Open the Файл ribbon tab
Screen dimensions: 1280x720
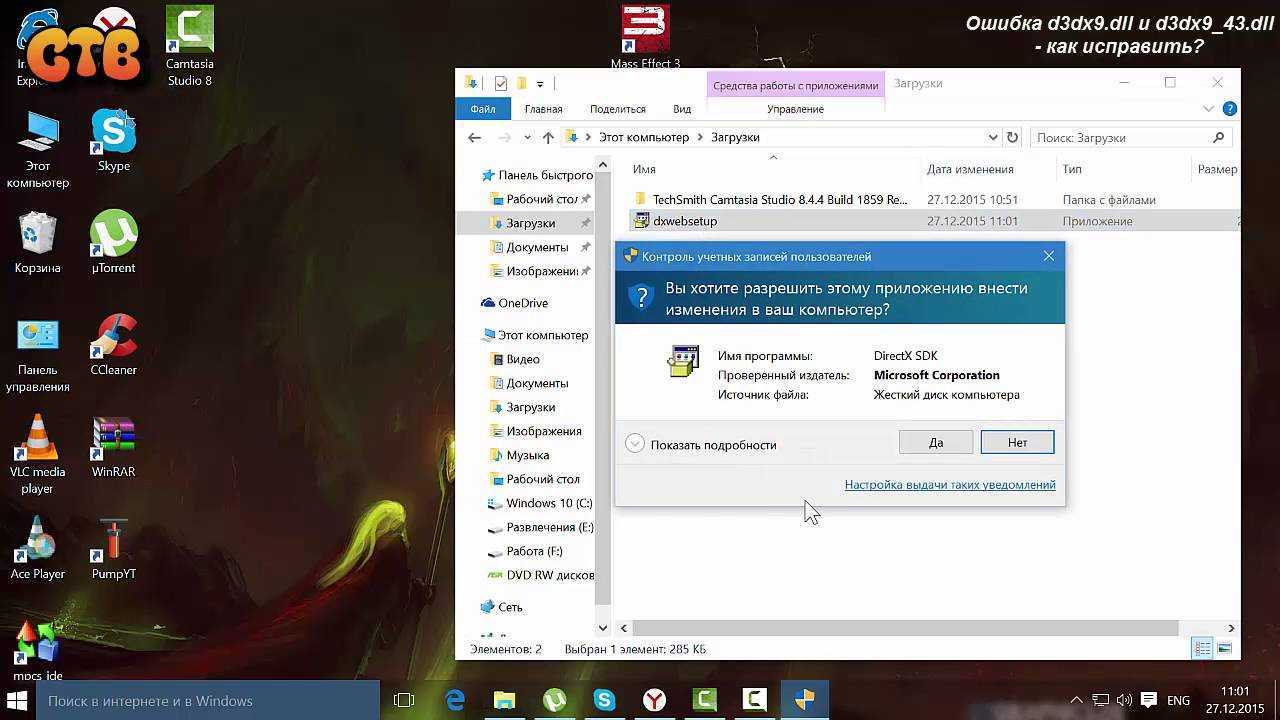tap(483, 109)
